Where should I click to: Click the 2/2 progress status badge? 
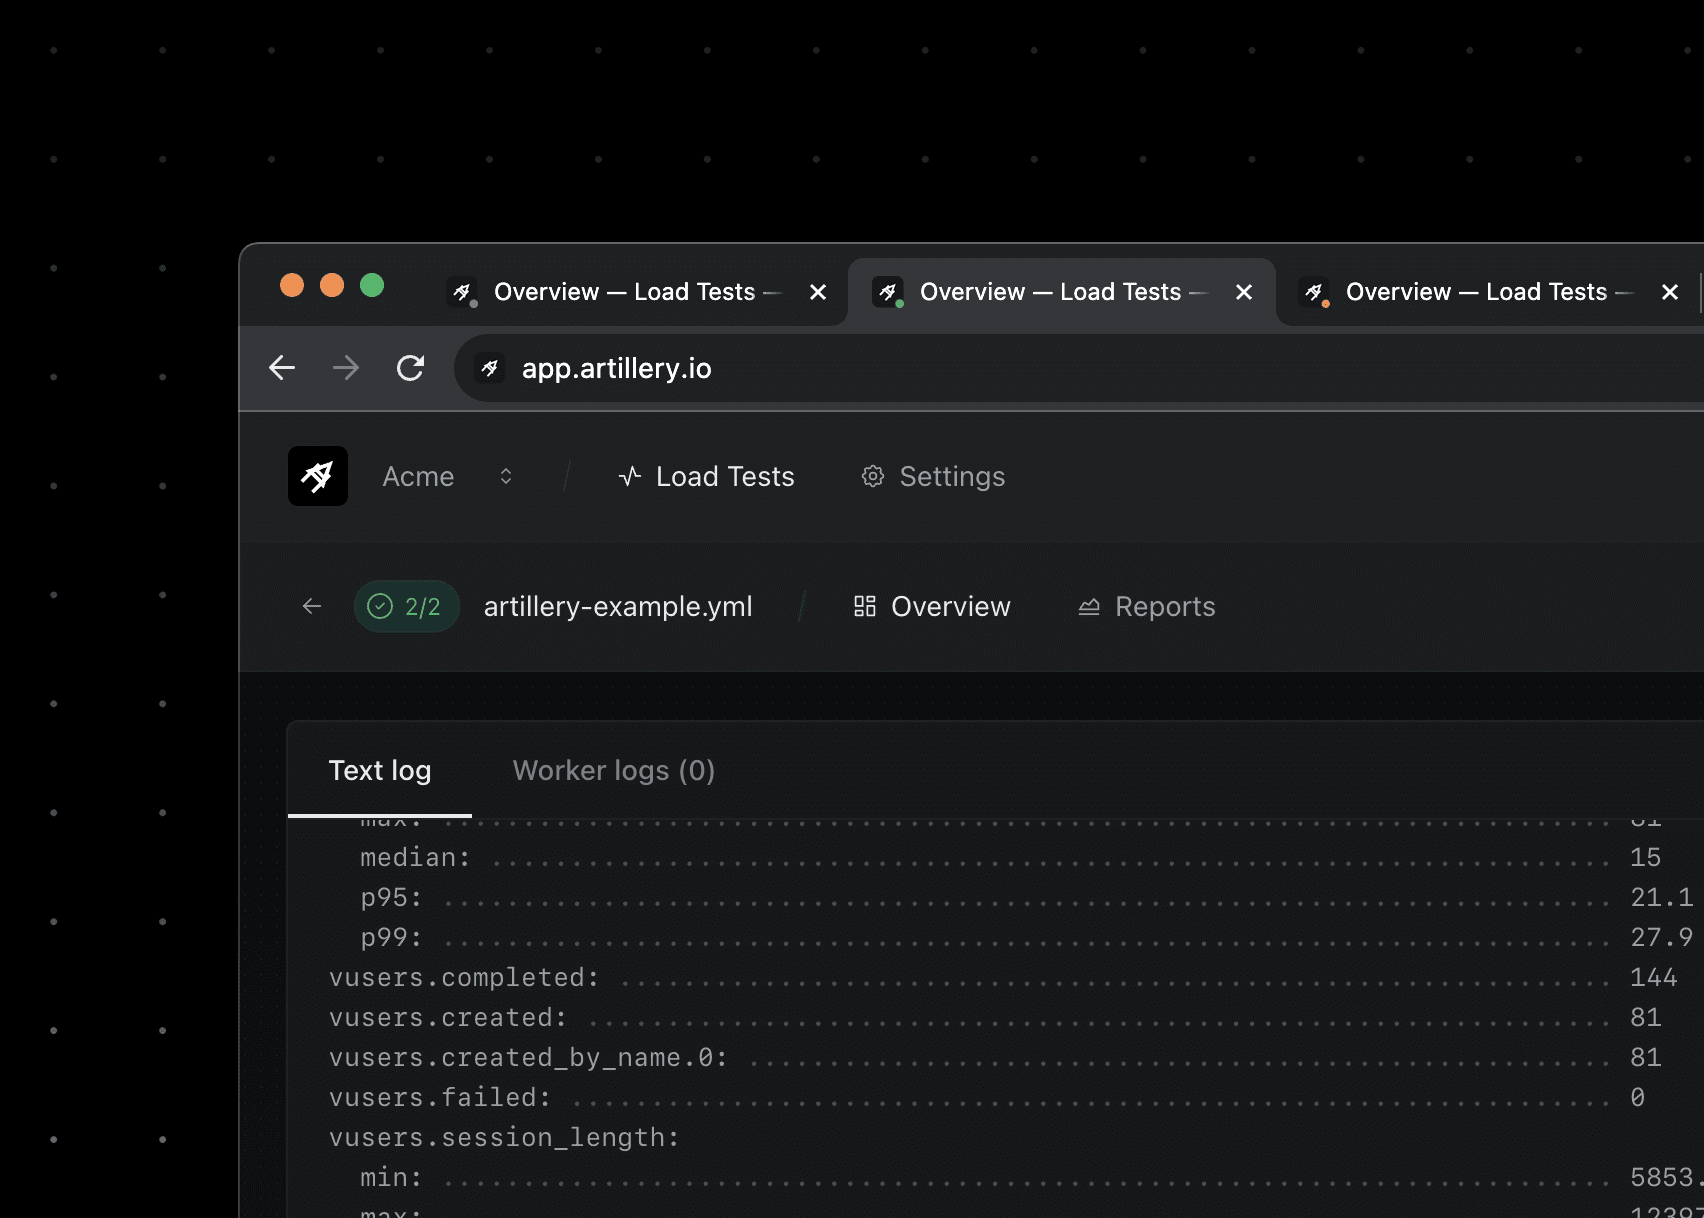tap(406, 606)
